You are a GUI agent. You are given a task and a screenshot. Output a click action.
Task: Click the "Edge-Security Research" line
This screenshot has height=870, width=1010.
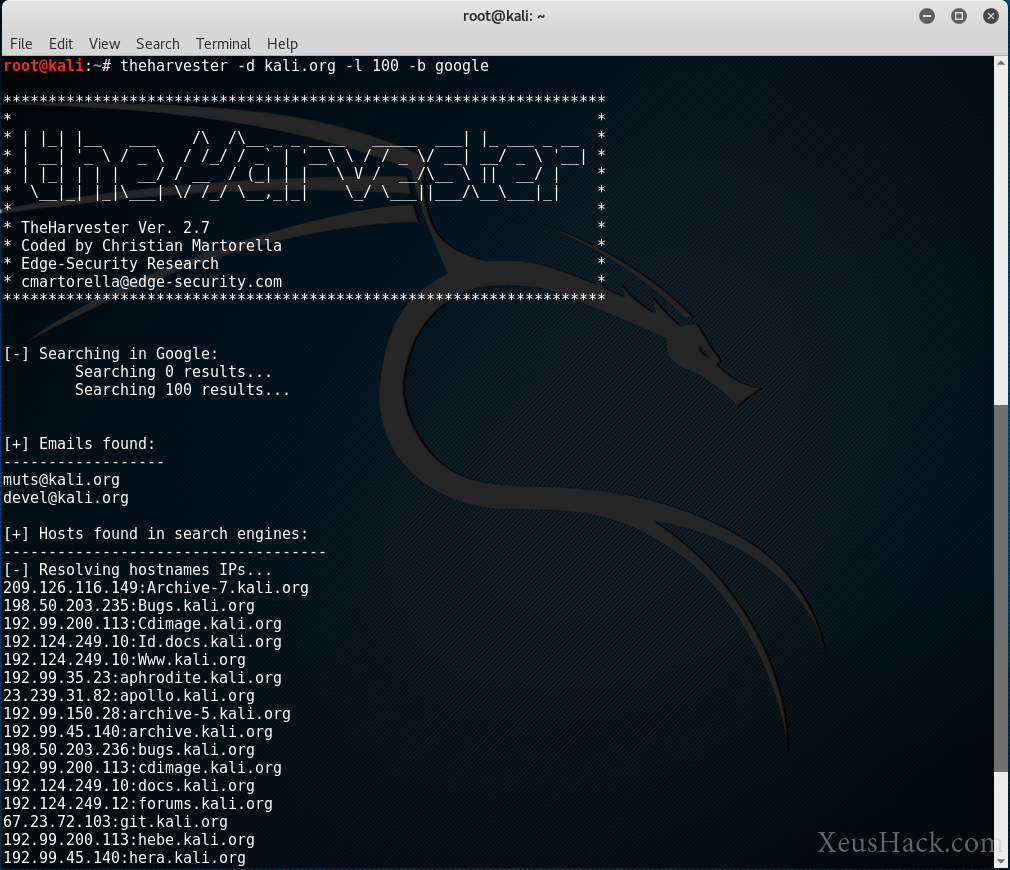[120, 263]
